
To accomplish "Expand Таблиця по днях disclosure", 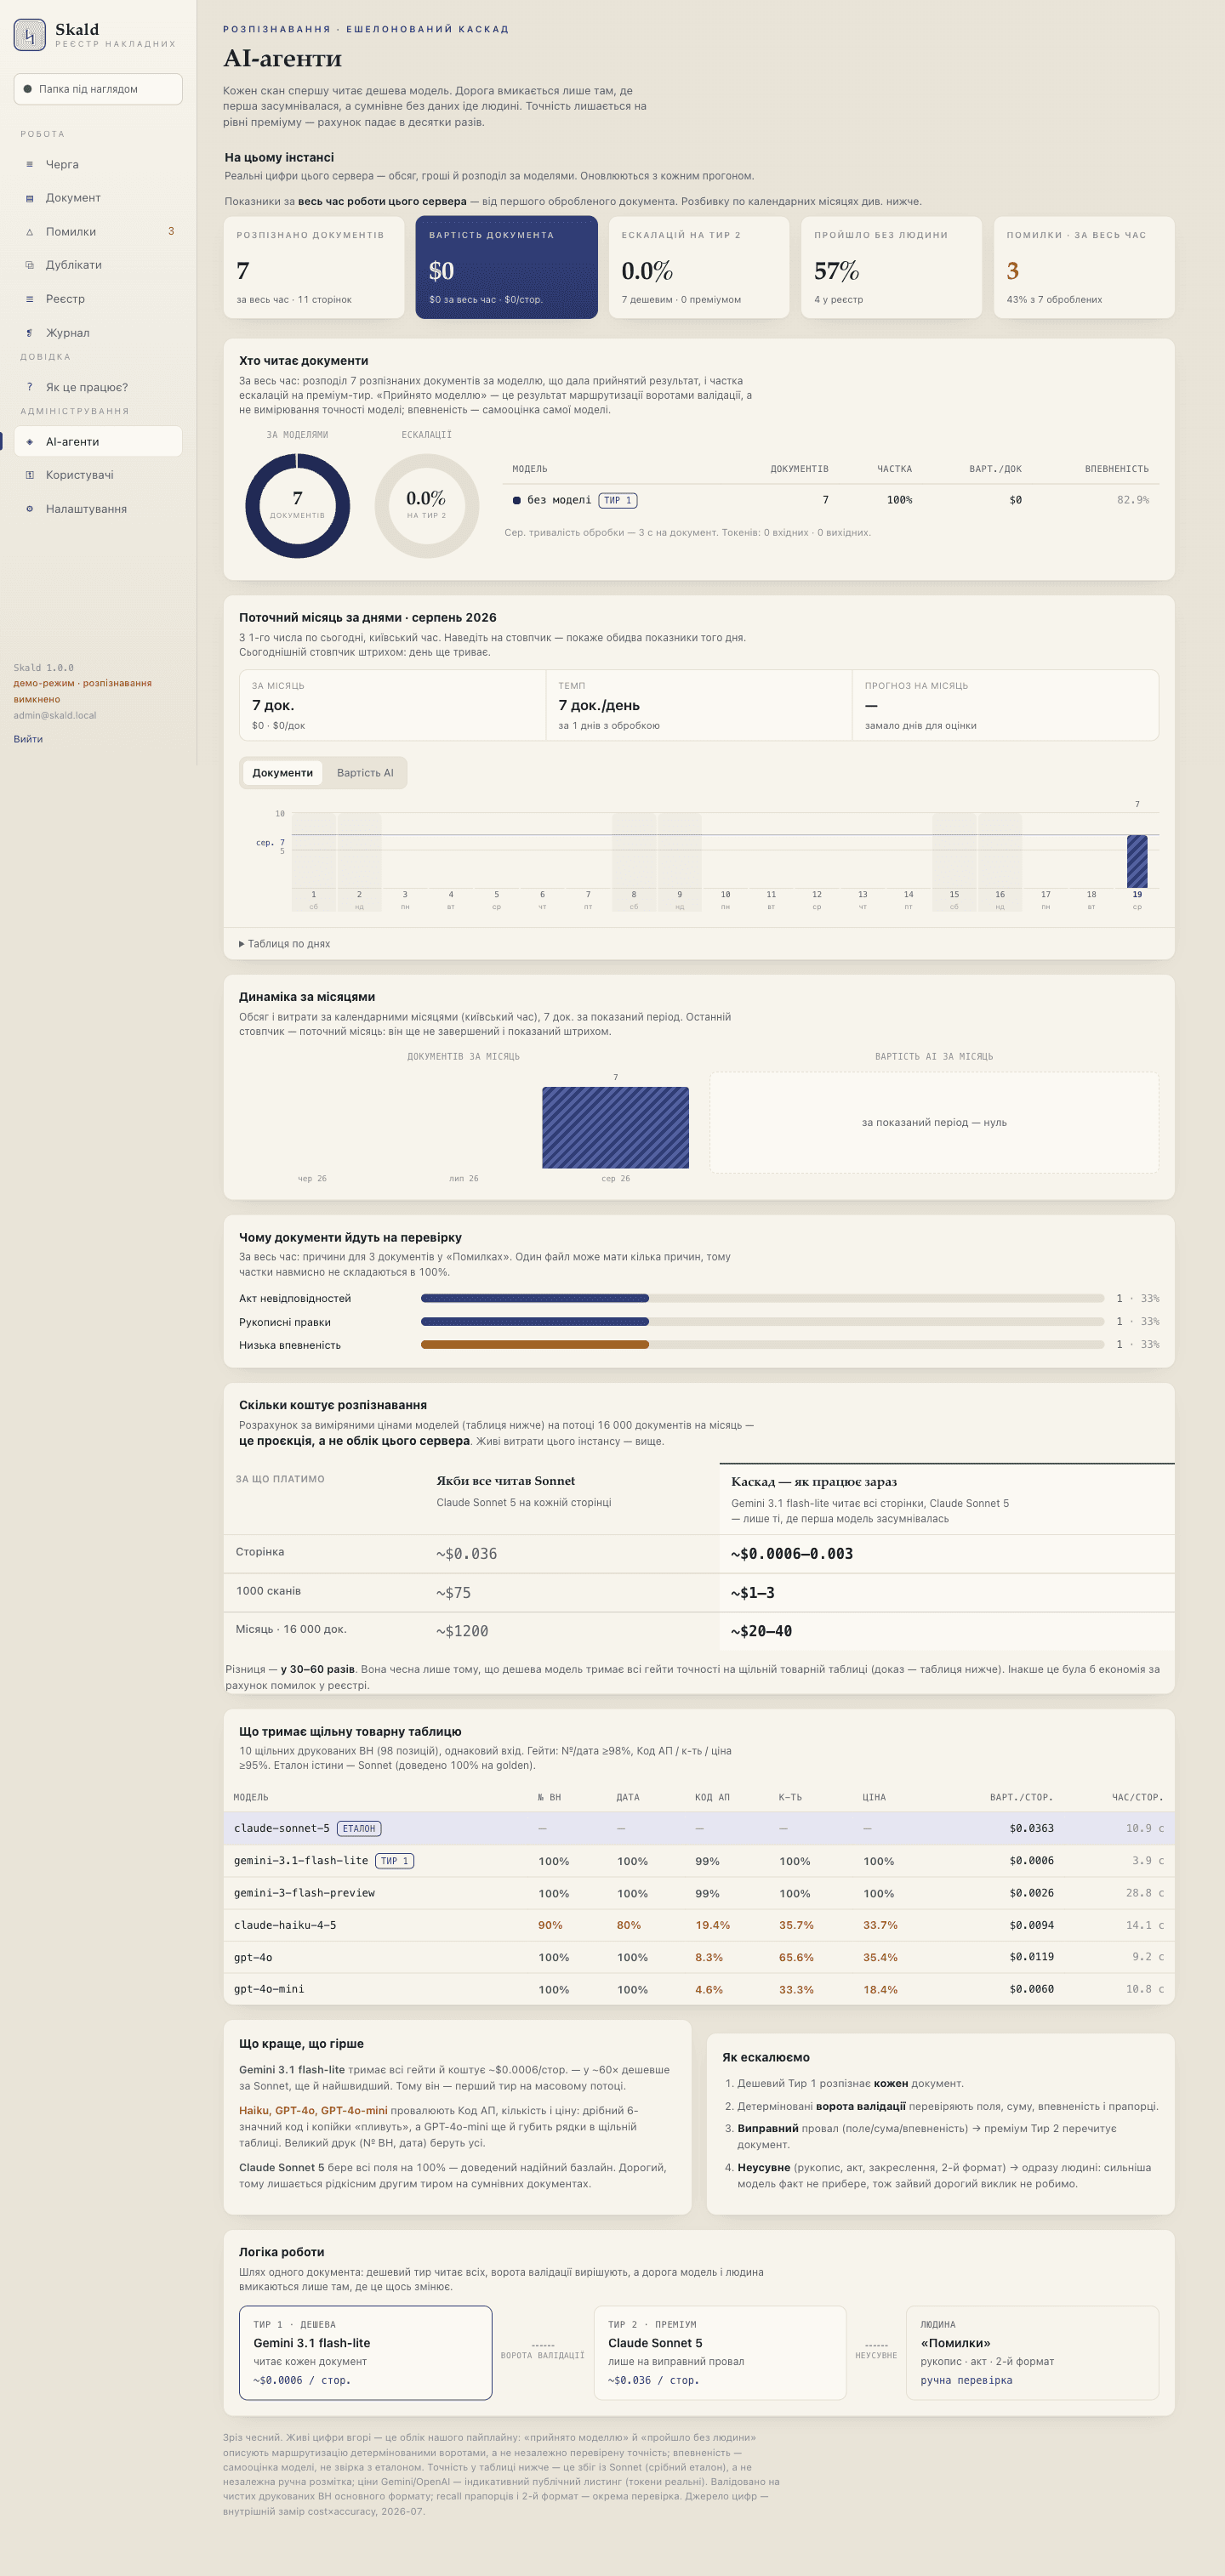I will pyautogui.click(x=285, y=944).
